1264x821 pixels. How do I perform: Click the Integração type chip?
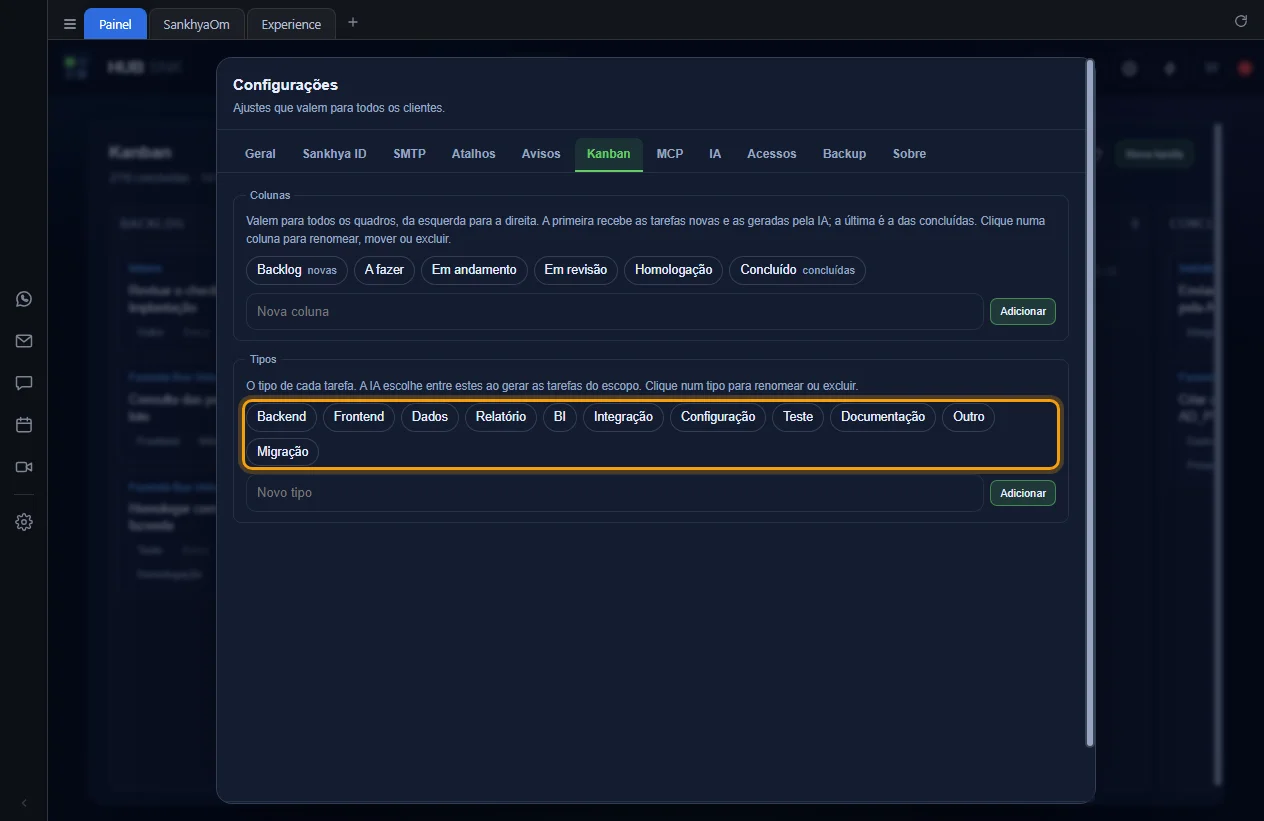pos(623,417)
